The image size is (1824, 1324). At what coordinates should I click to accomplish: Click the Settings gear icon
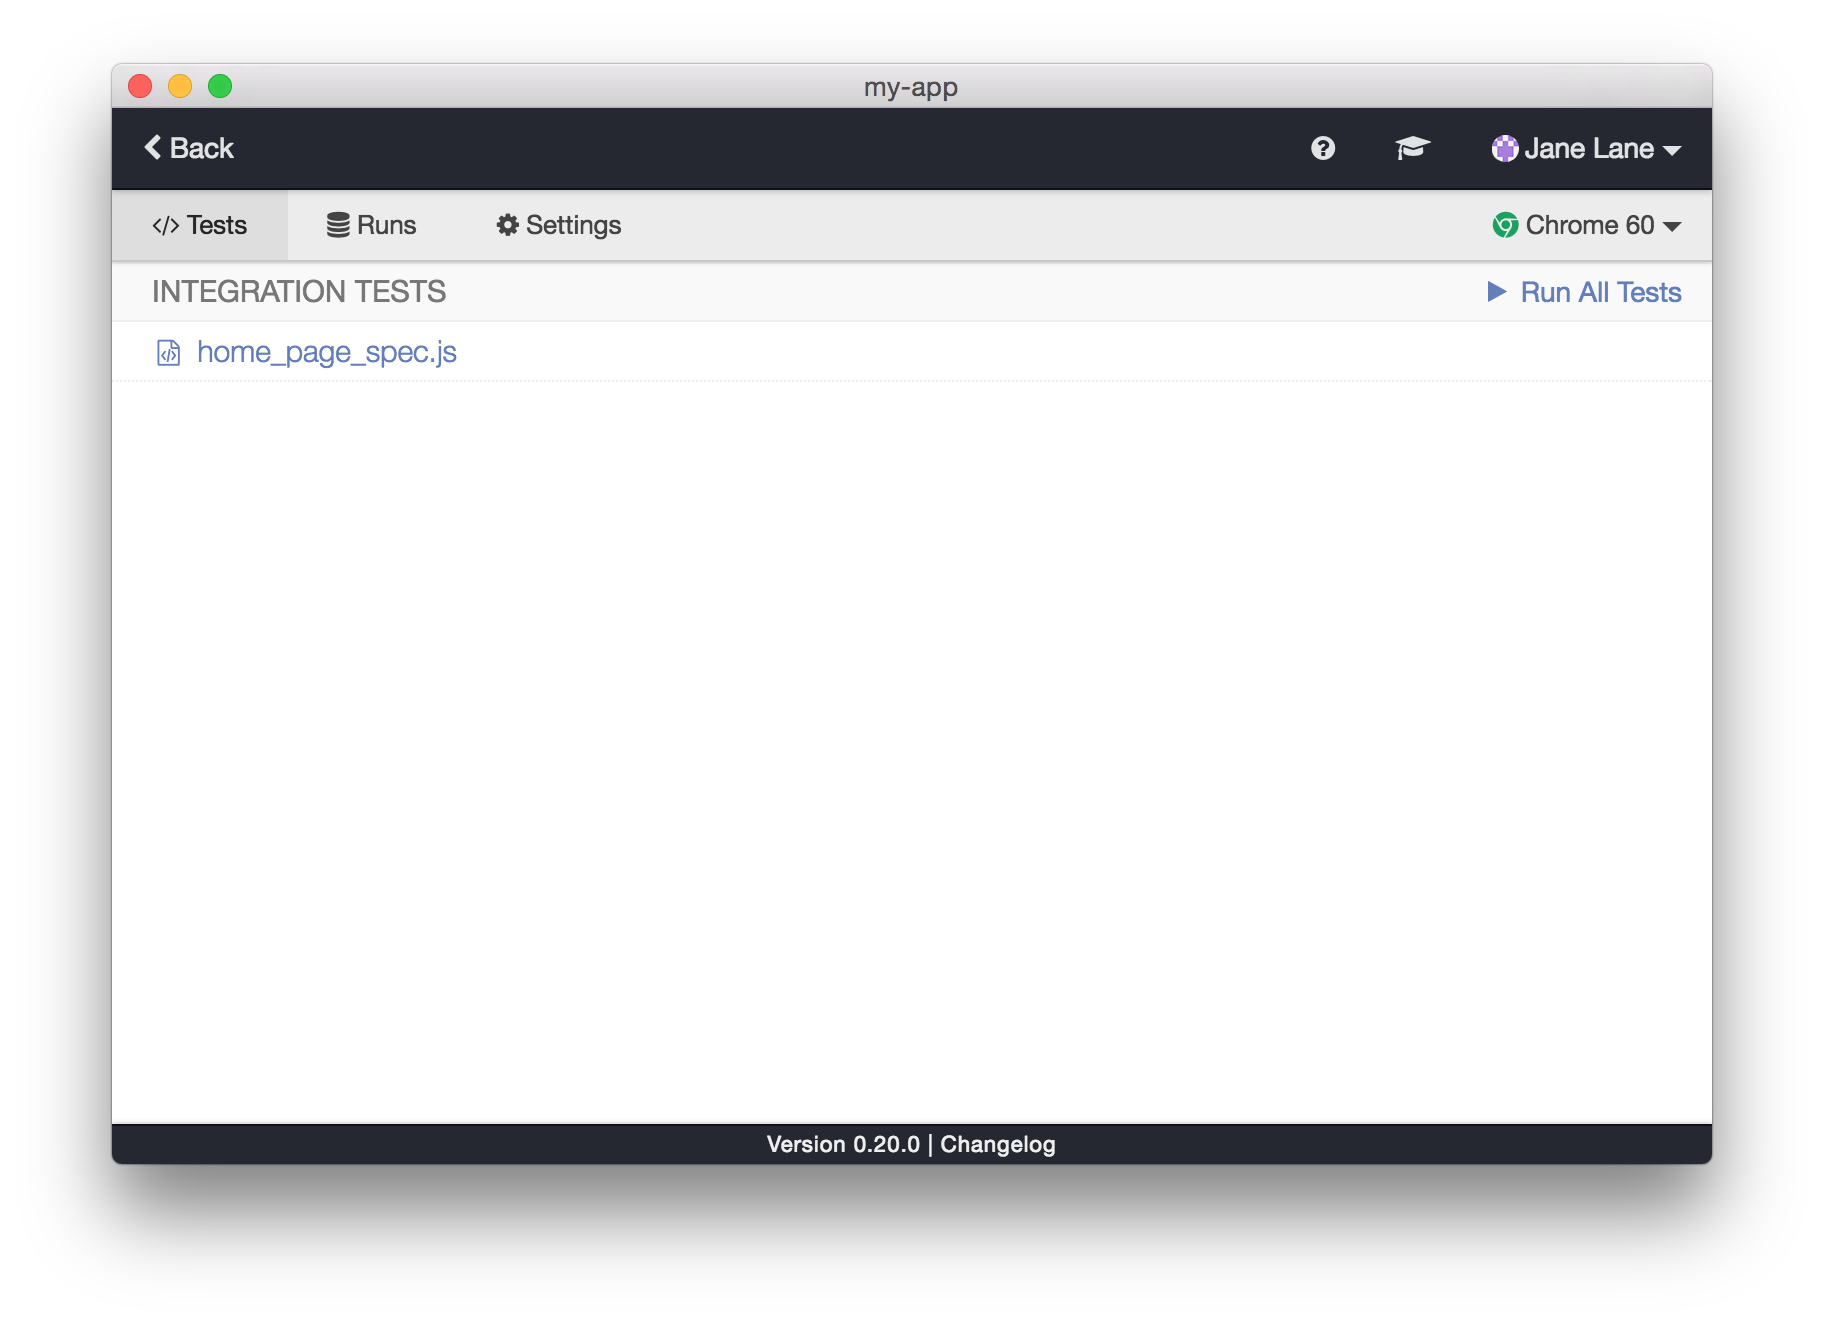506,225
